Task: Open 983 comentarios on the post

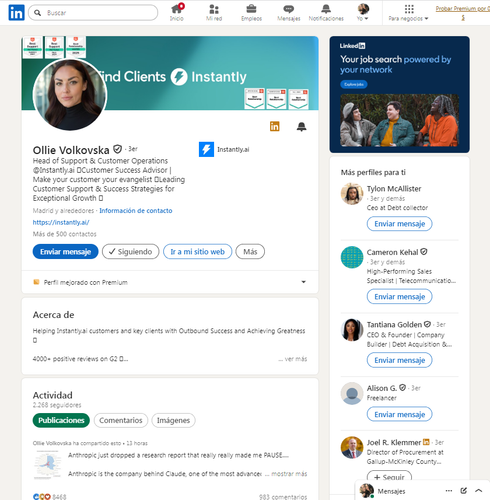Action: 283,497
